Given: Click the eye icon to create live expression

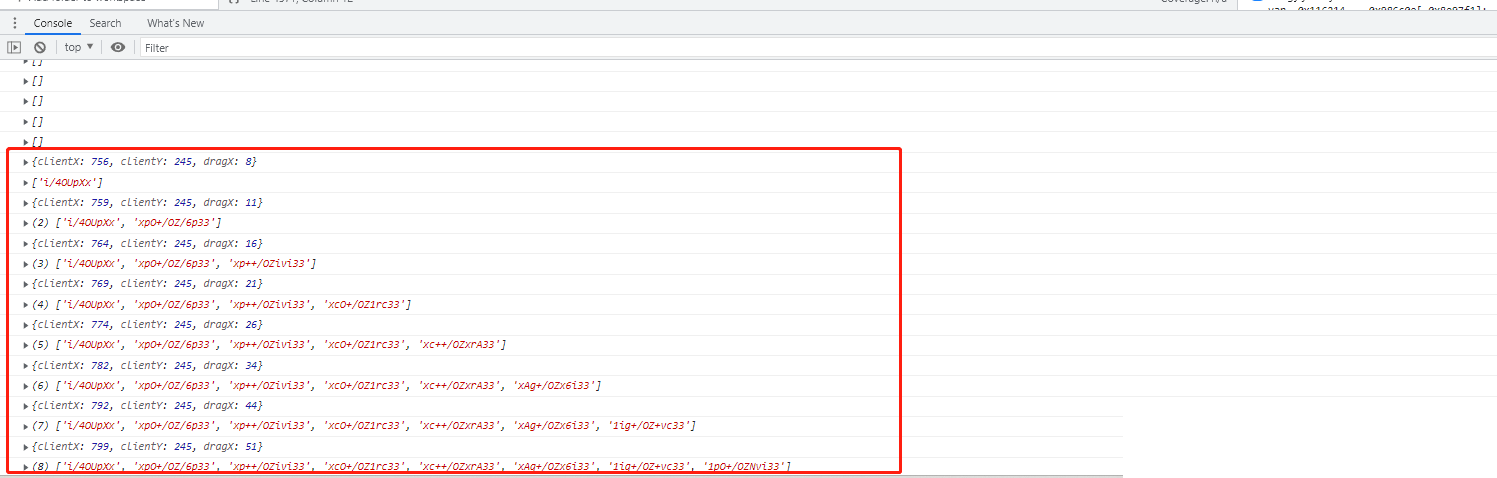Looking at the screenshot, I should tap(118, 47).
